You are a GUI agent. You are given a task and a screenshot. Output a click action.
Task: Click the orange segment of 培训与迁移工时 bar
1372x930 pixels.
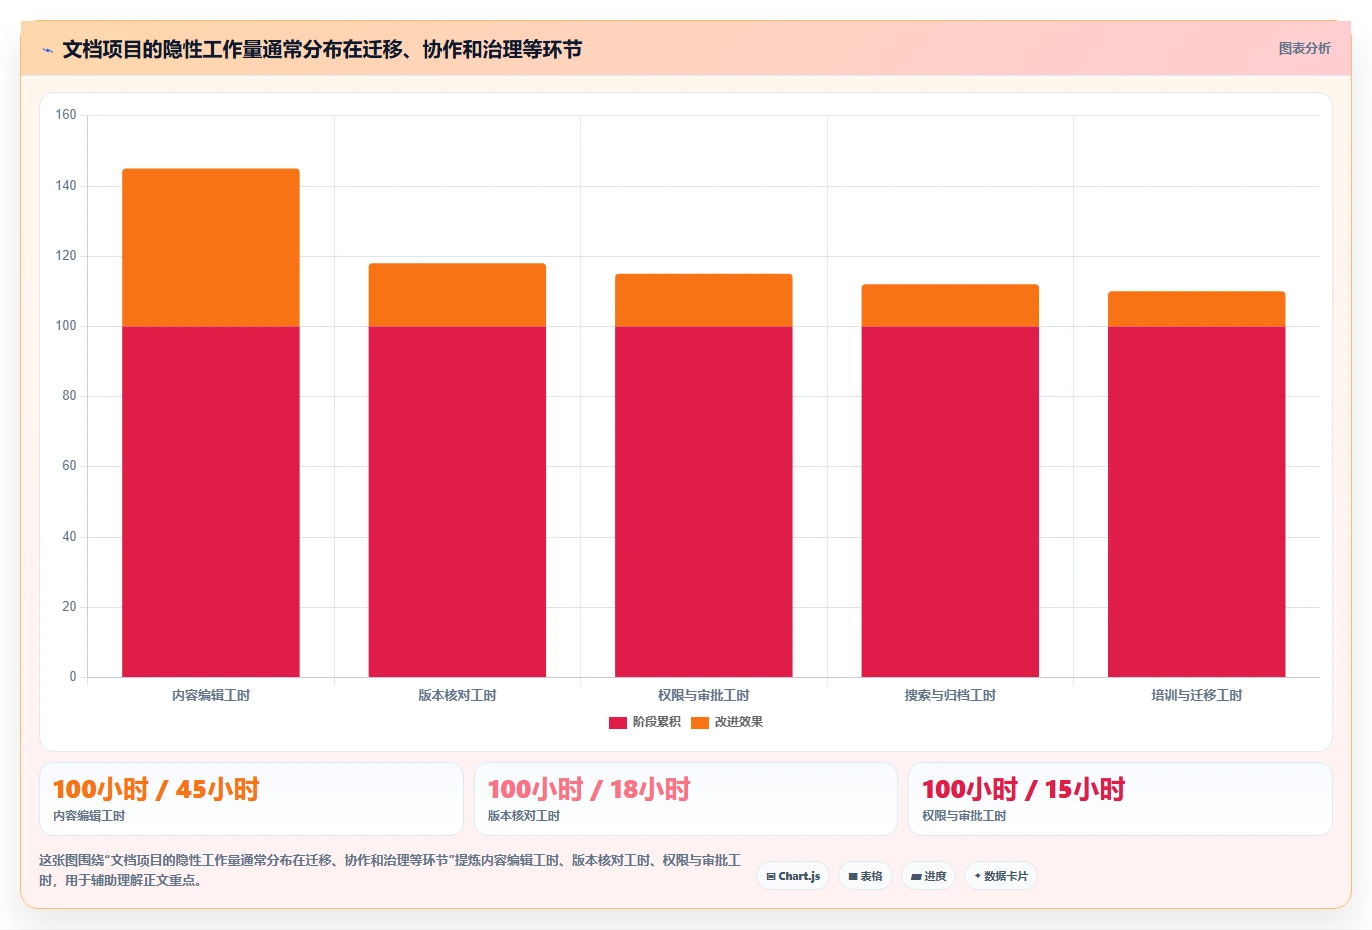coord(1197,309)
